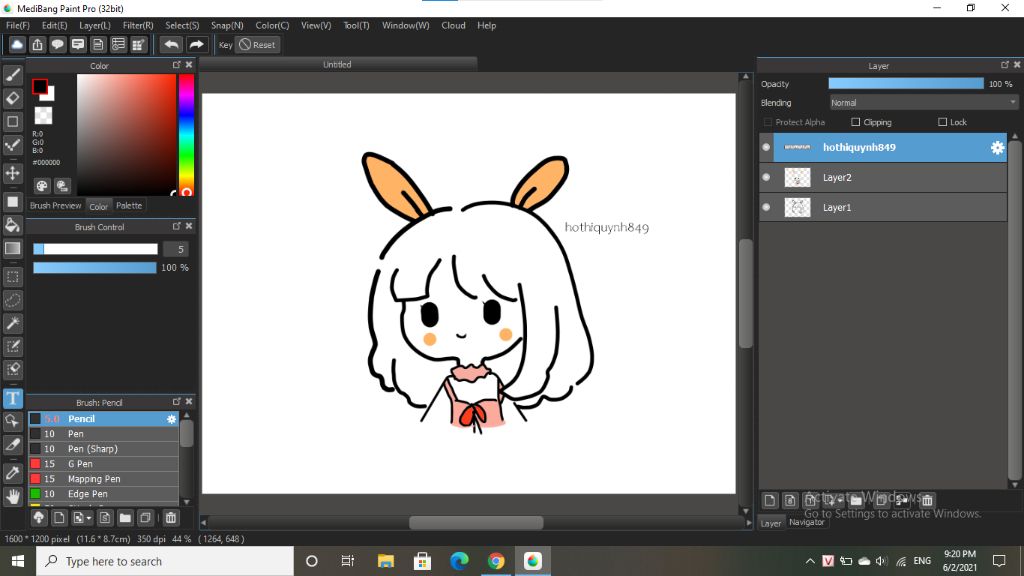Open settings gear for the hothiquynh849 layer
Image resolution: width=1024 pixels, height=576 pixels.
pyautogui.click(x=997, y=148)
